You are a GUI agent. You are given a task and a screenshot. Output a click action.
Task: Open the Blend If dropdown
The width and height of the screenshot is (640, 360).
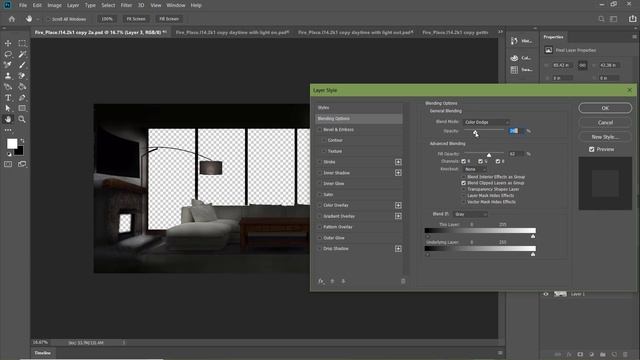coord(470,214)
